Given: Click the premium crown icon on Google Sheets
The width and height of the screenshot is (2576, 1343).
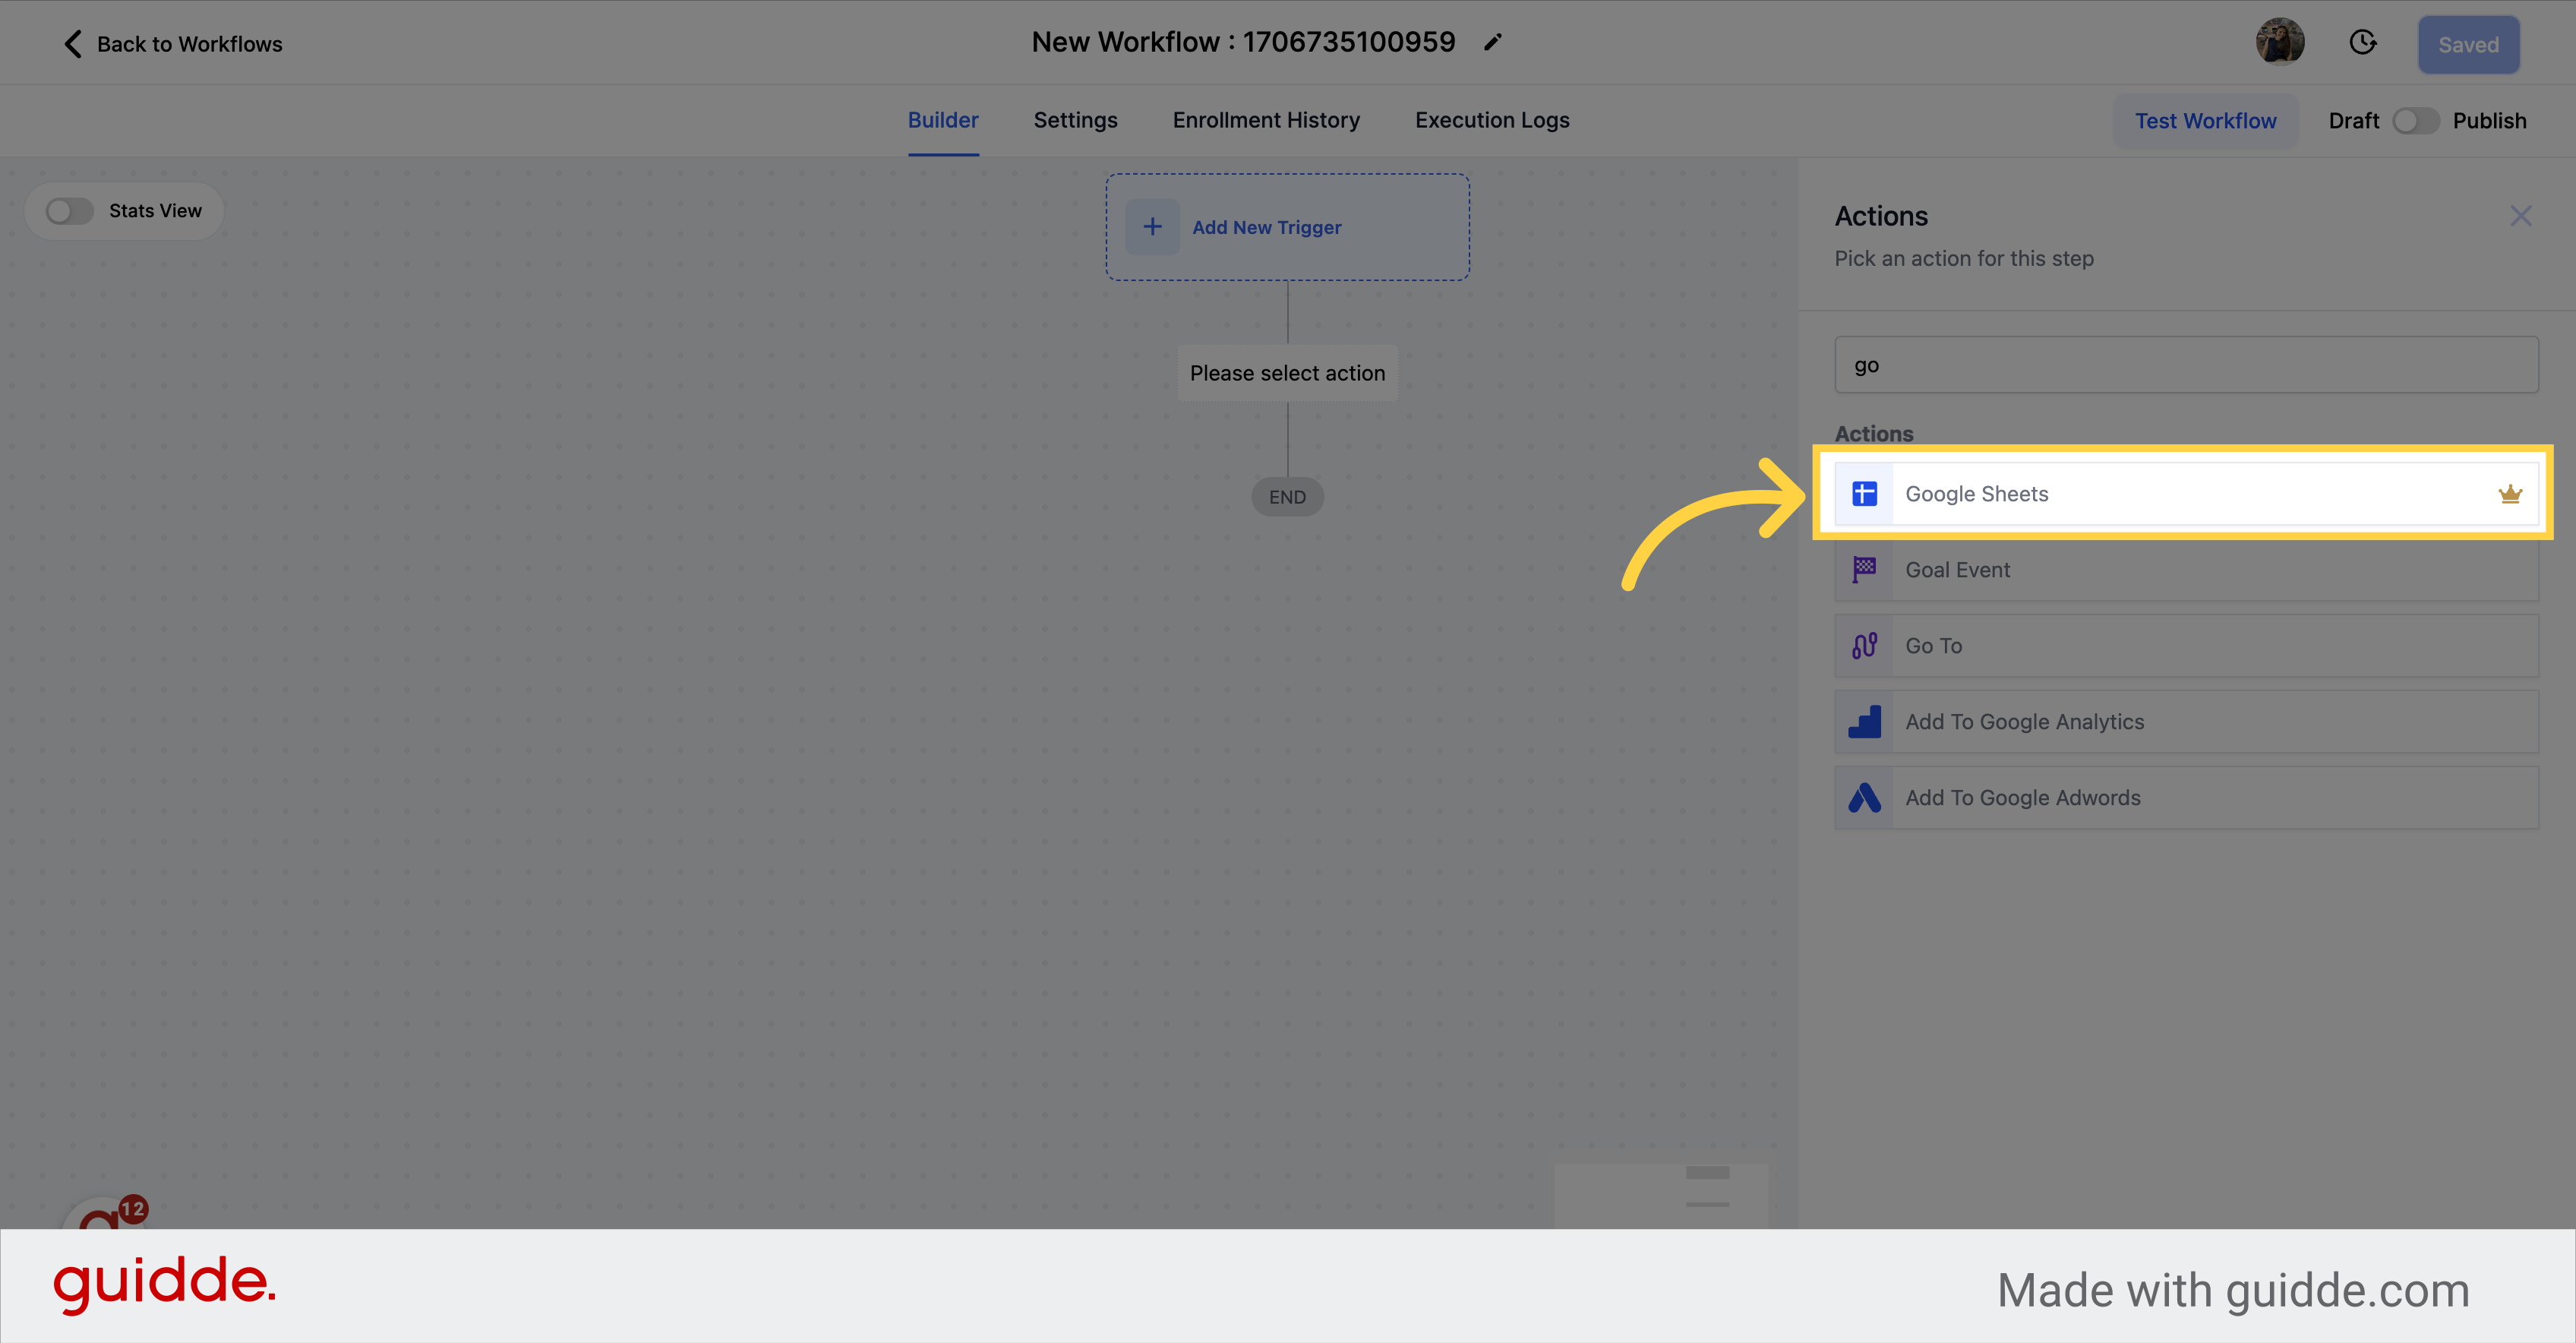Looking at the screenshot, I should tap(2510, 493).
